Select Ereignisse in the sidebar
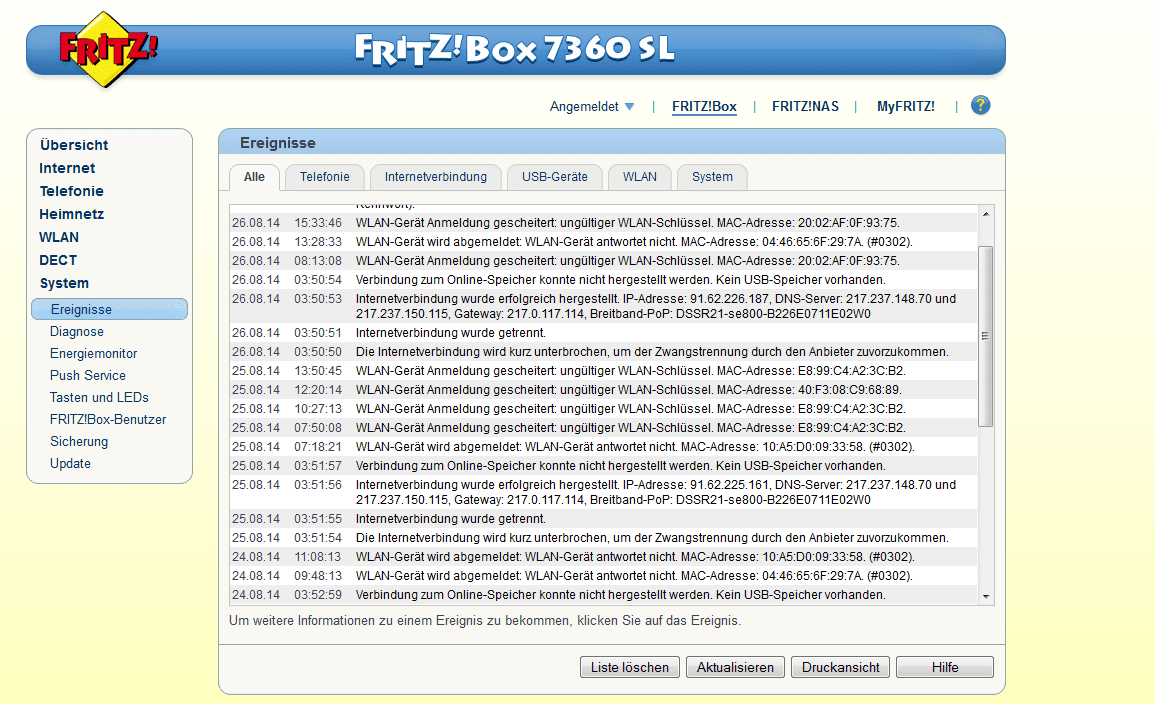 [110, 309]
